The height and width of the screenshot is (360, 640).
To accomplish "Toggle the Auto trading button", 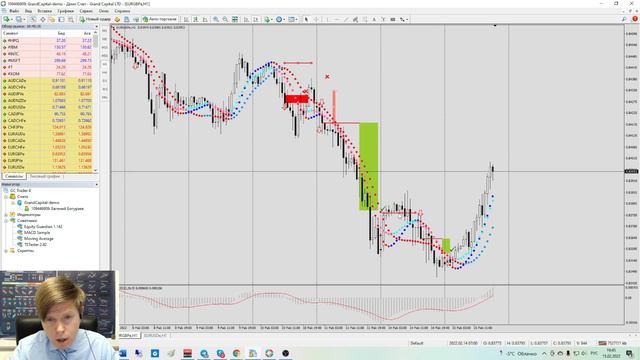I will point(160,19).
